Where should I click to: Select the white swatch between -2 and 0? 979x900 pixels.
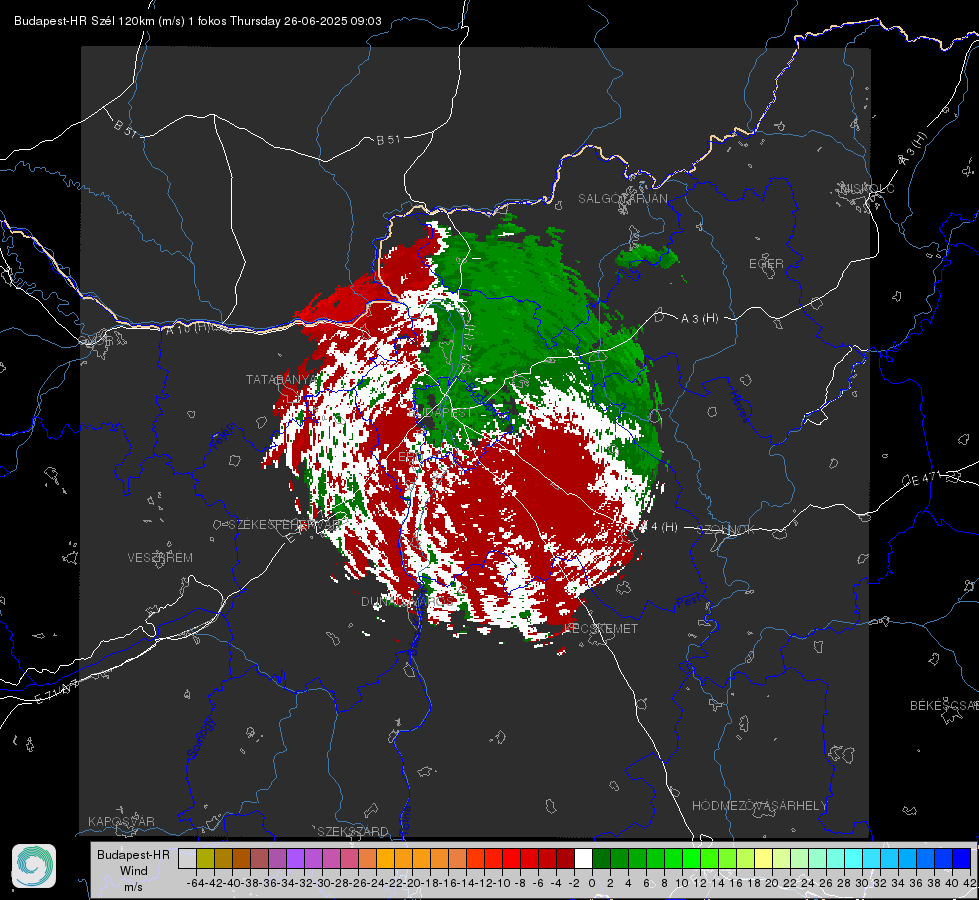click(583, 858)
